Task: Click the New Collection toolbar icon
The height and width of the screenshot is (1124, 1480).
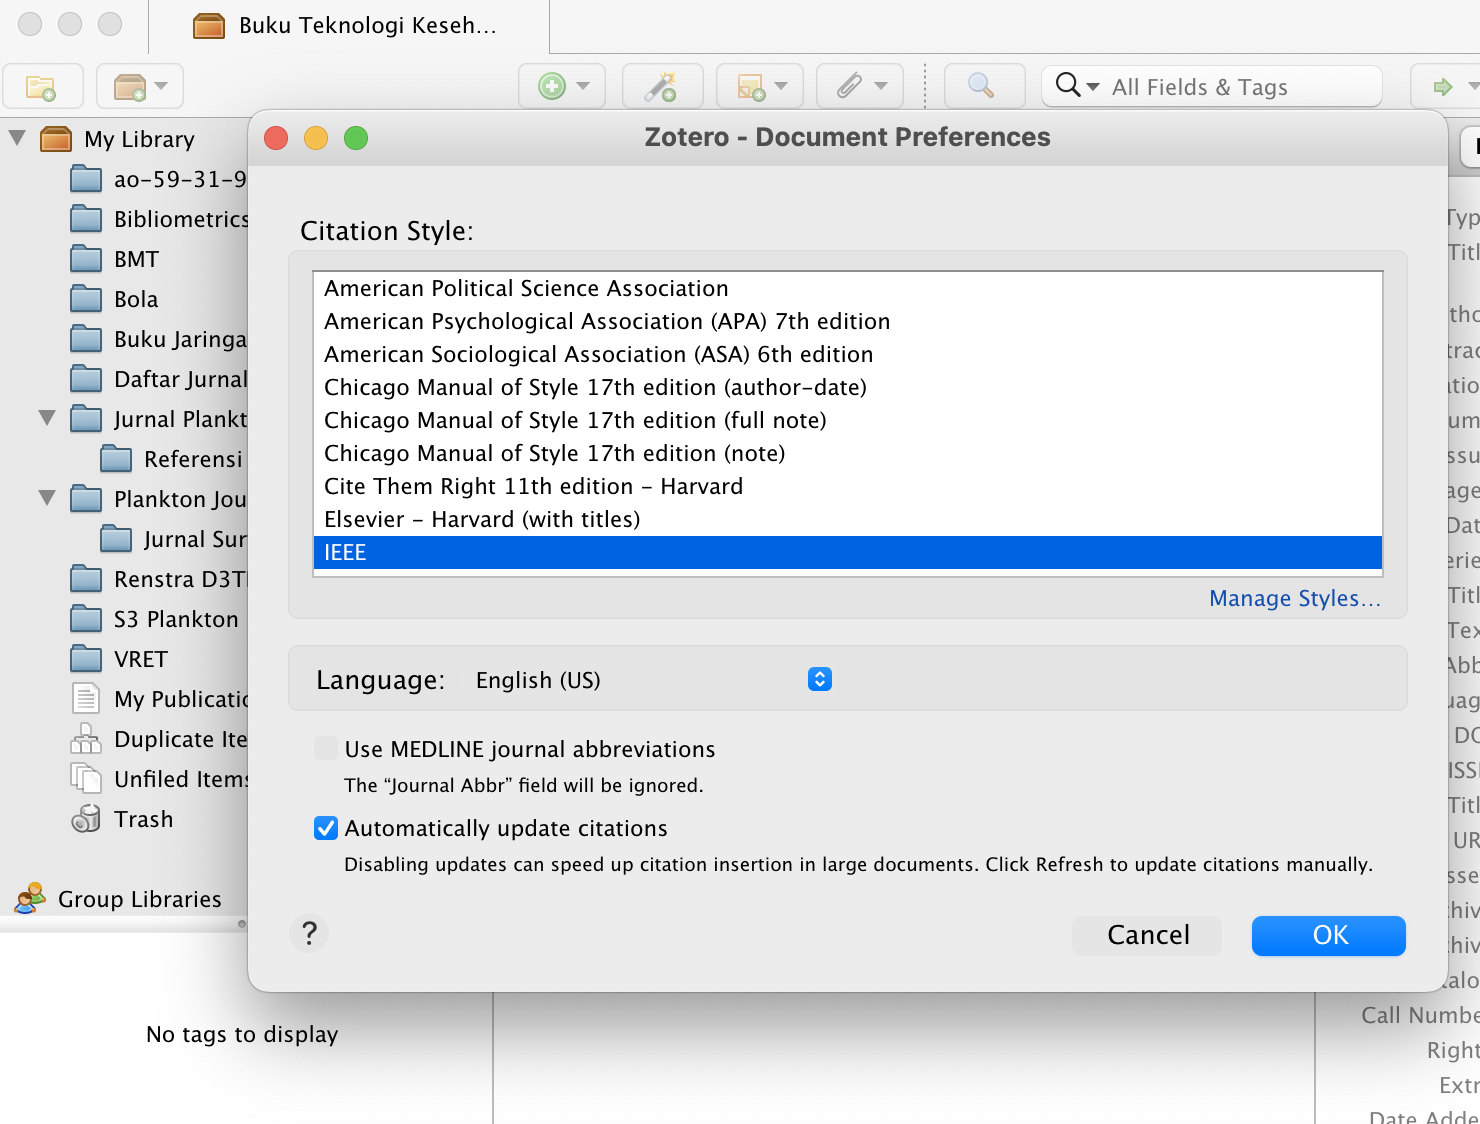Action: 42,87
